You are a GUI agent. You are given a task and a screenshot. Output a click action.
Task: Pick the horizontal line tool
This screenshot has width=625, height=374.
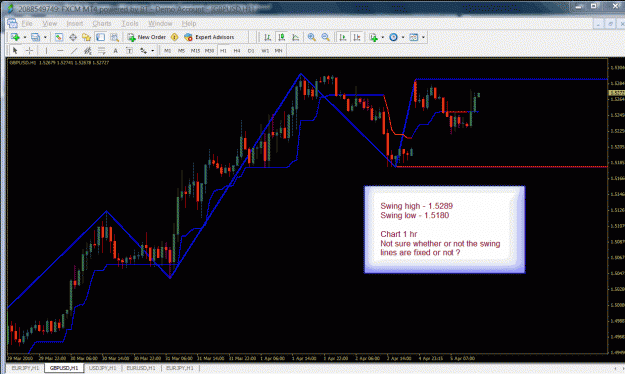60,51
